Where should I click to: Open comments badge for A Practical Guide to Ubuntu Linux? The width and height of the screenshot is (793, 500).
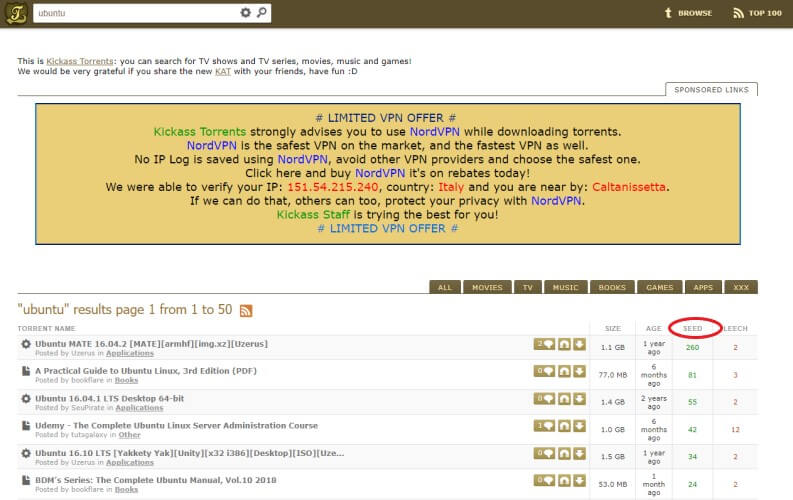[x=544, y=372]
